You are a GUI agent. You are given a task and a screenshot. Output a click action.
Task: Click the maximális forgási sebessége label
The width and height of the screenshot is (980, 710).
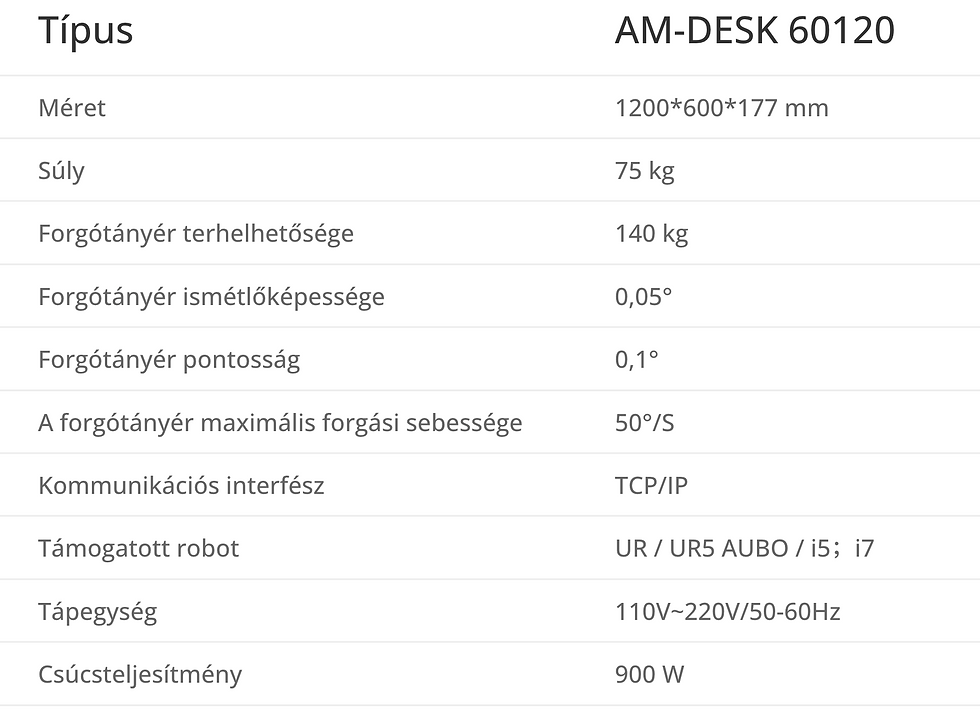(x=280, y=423)
